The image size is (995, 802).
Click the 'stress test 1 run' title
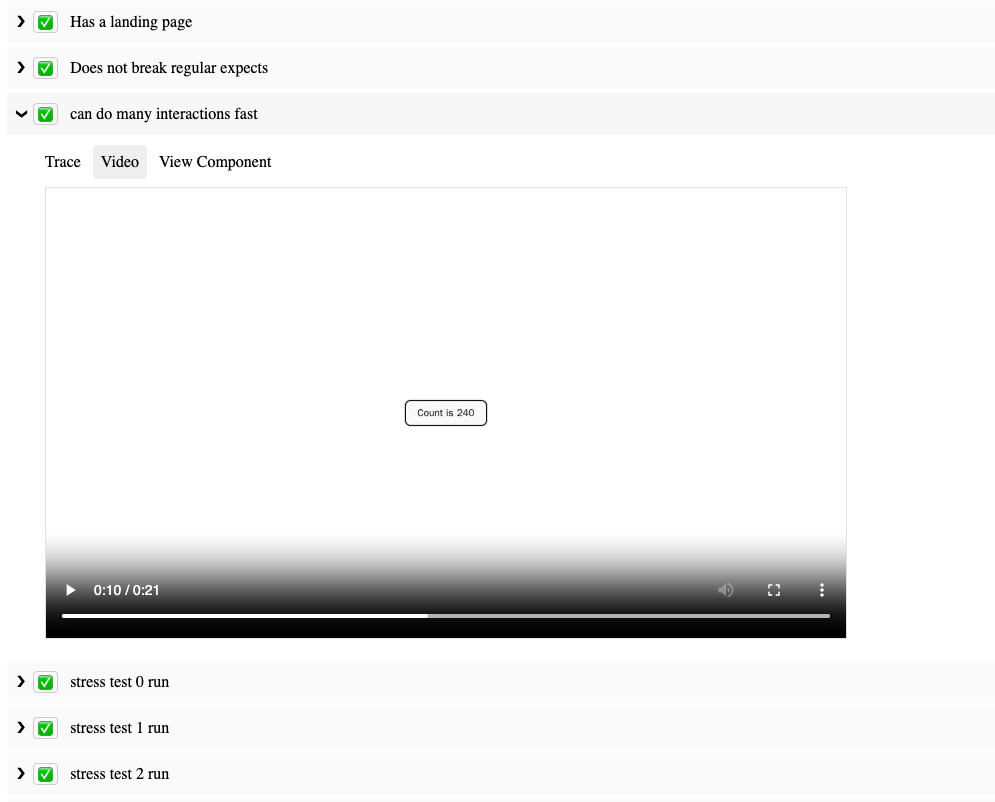point(119,728)
